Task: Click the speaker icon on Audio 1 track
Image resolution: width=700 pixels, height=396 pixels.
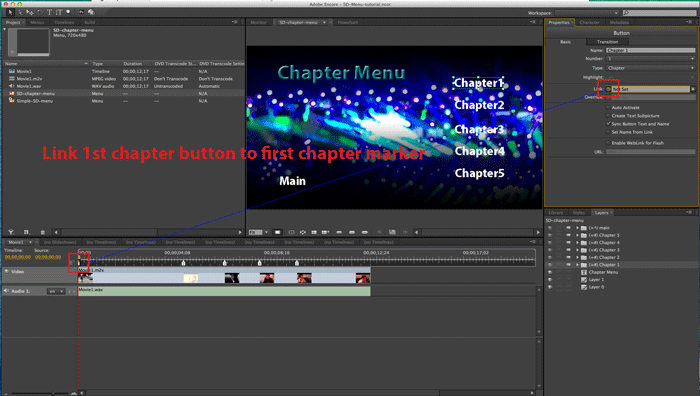Action: [x=6, y=291]
